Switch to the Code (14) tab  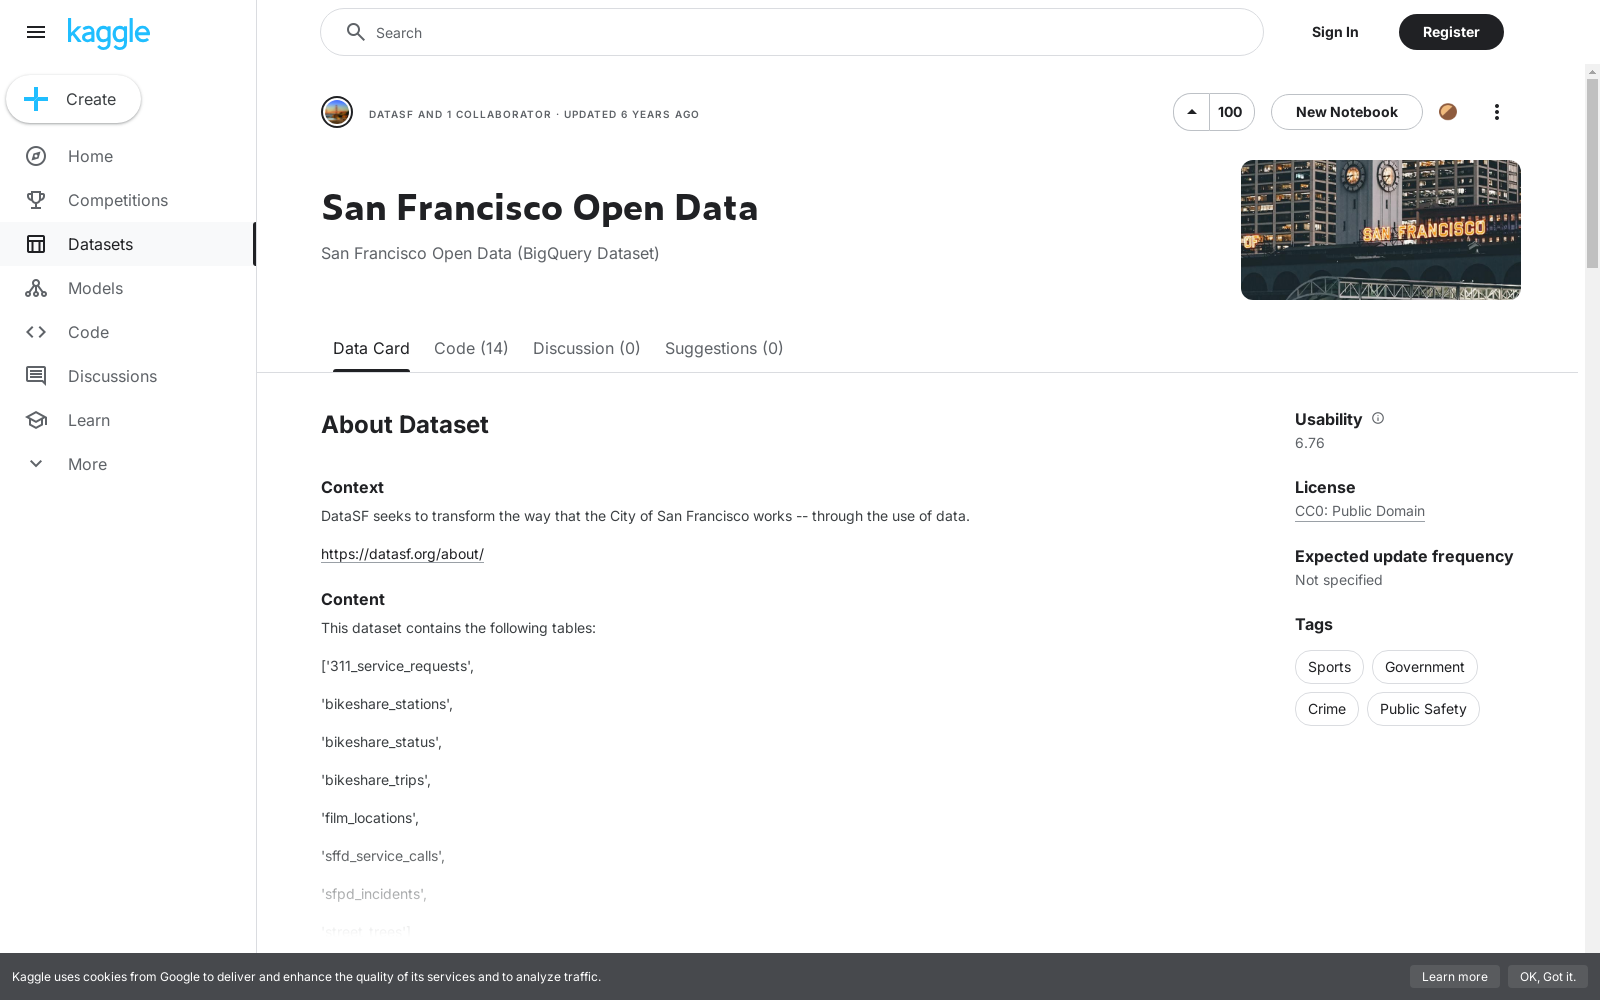tap(470, 348)
